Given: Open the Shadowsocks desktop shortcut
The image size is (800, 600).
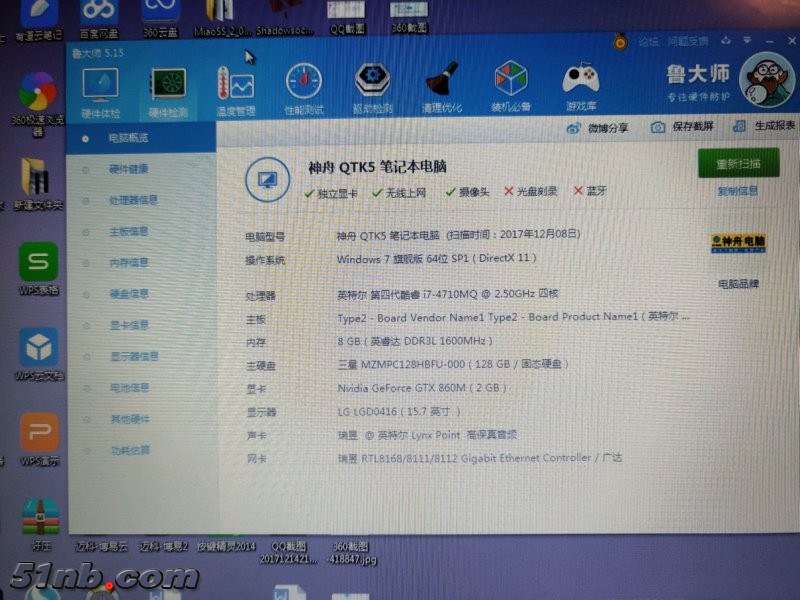Looking at the screenshot, I should tap(285, 18).
